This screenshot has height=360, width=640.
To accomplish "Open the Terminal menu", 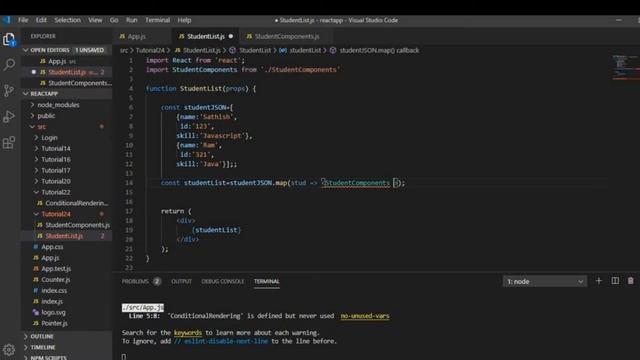I will [x=157, y=20].
